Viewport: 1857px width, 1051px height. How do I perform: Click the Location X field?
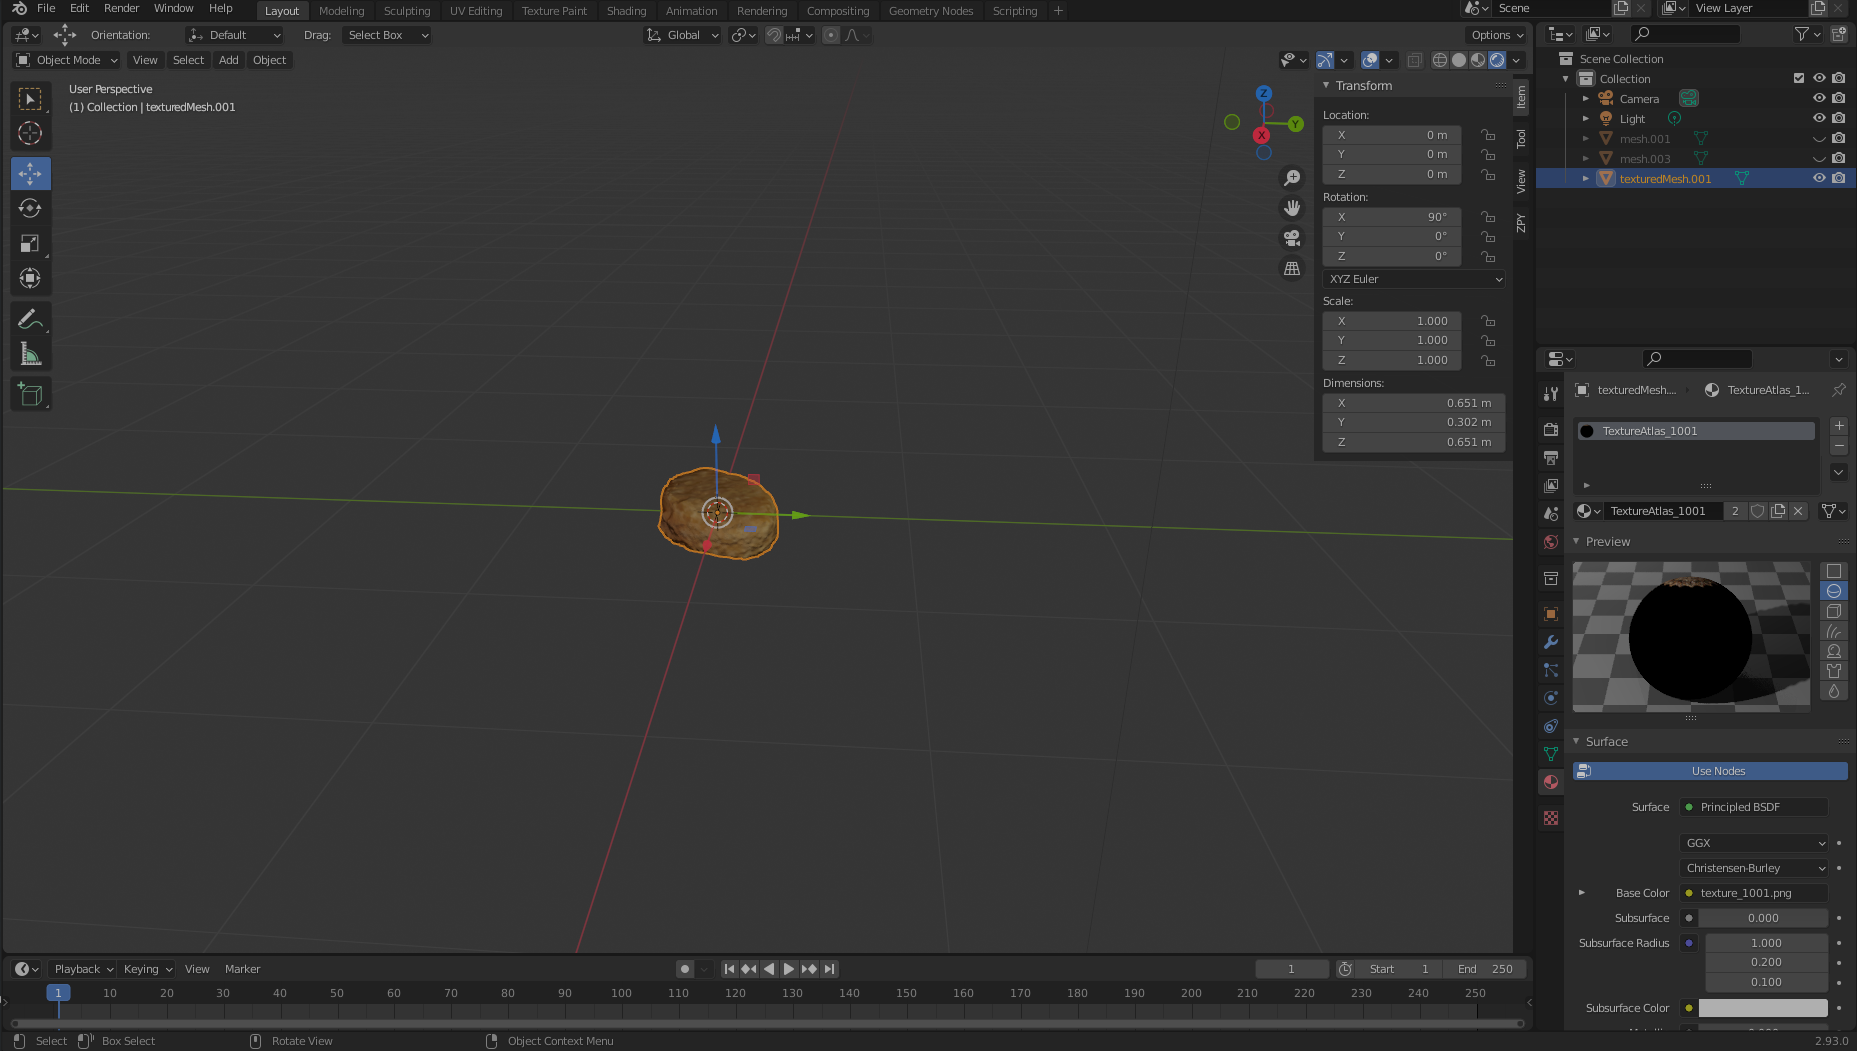pos(1391,135)
